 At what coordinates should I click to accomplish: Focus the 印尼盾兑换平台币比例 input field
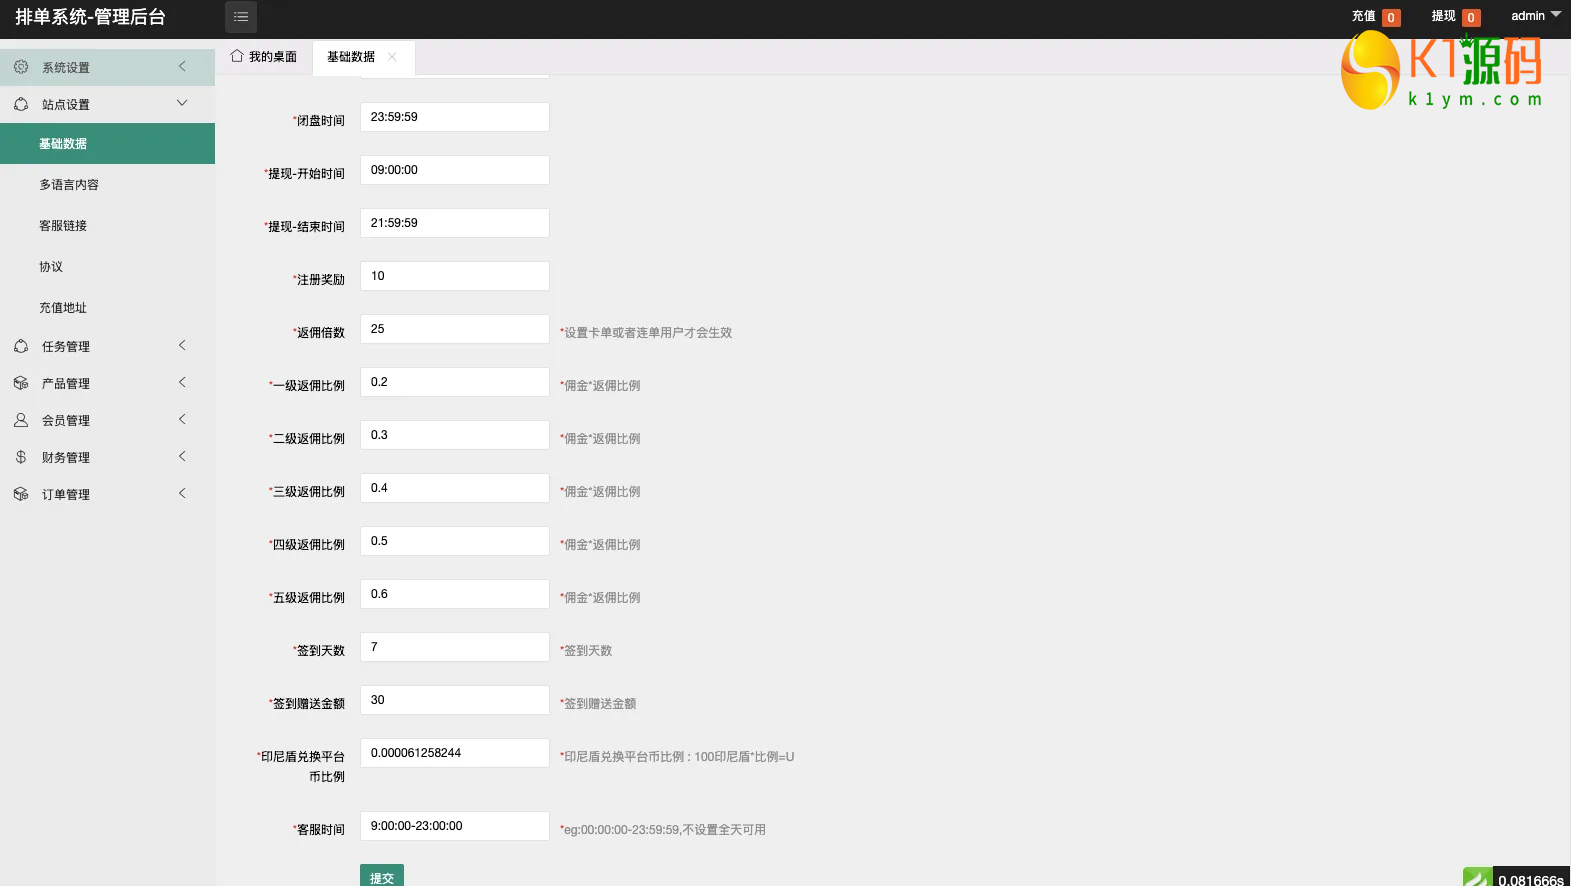point(455,753)
